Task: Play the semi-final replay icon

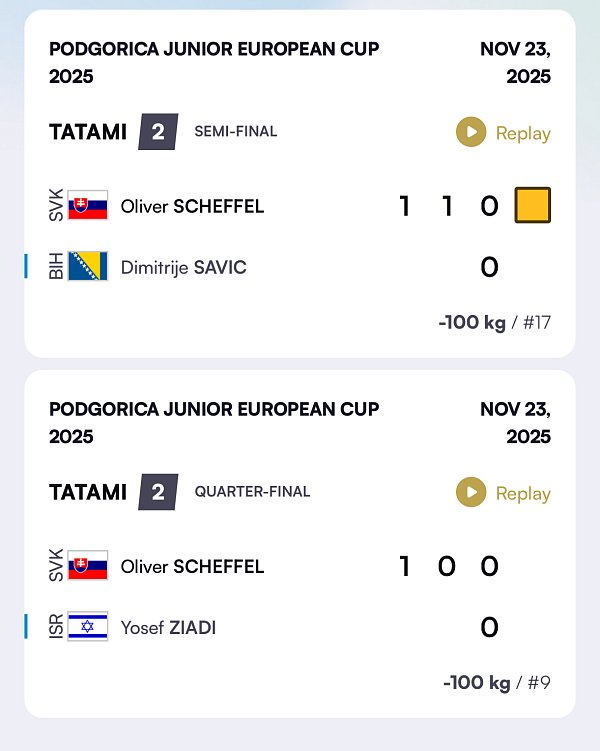Action: pyautogui.click(x=471, y=132)
